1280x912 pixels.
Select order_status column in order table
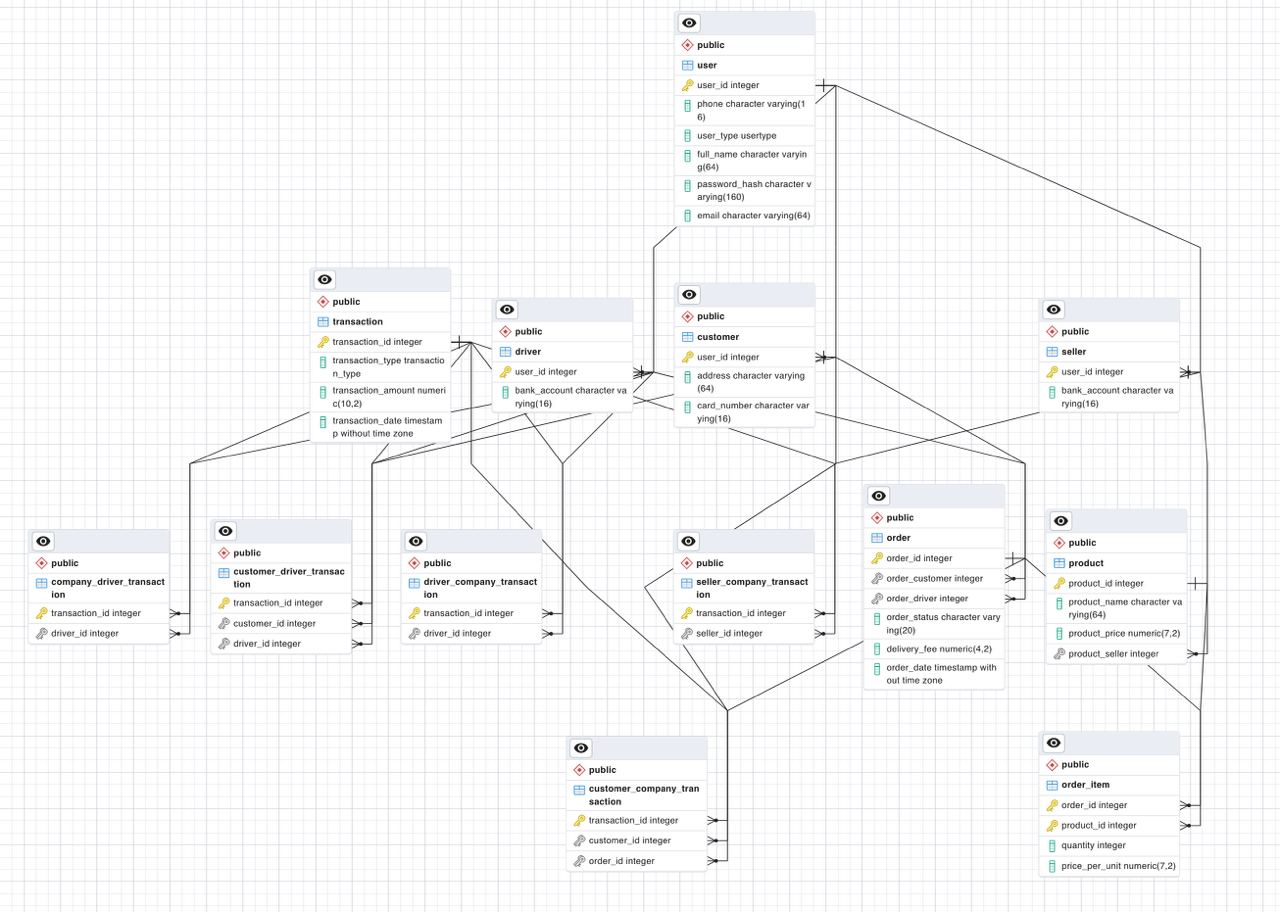[x=934, y=624]
